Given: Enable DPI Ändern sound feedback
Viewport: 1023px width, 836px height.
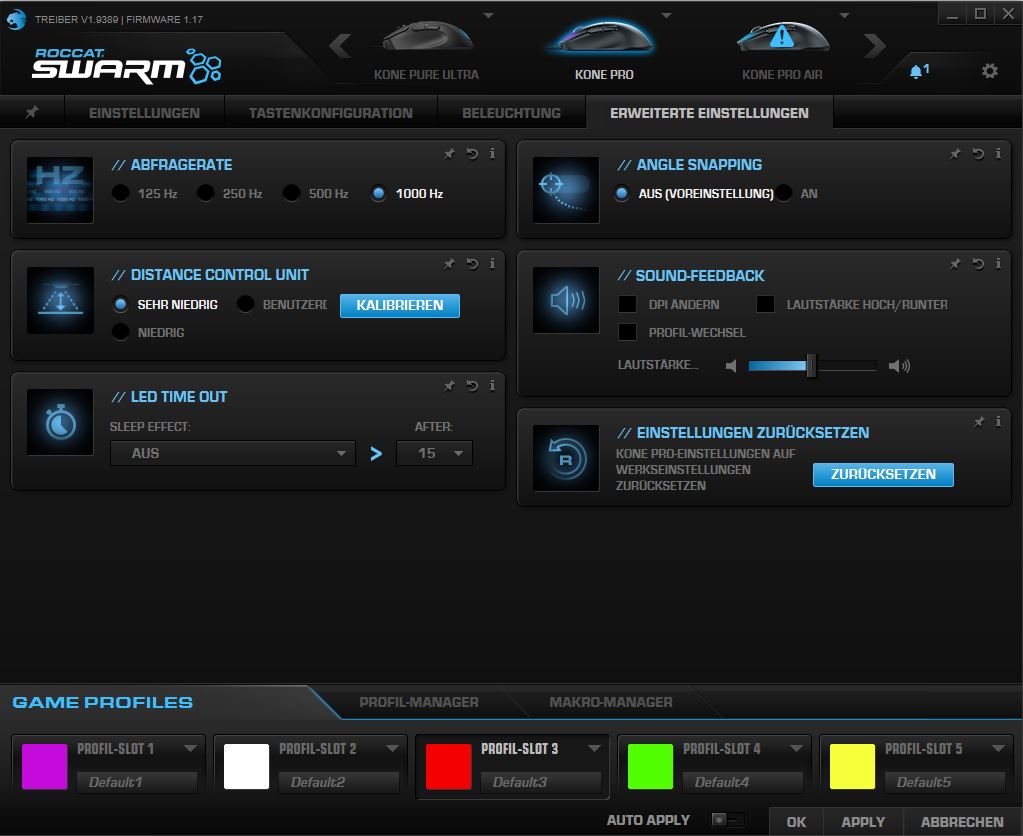Looking at the screenshot, I should 627,304.
